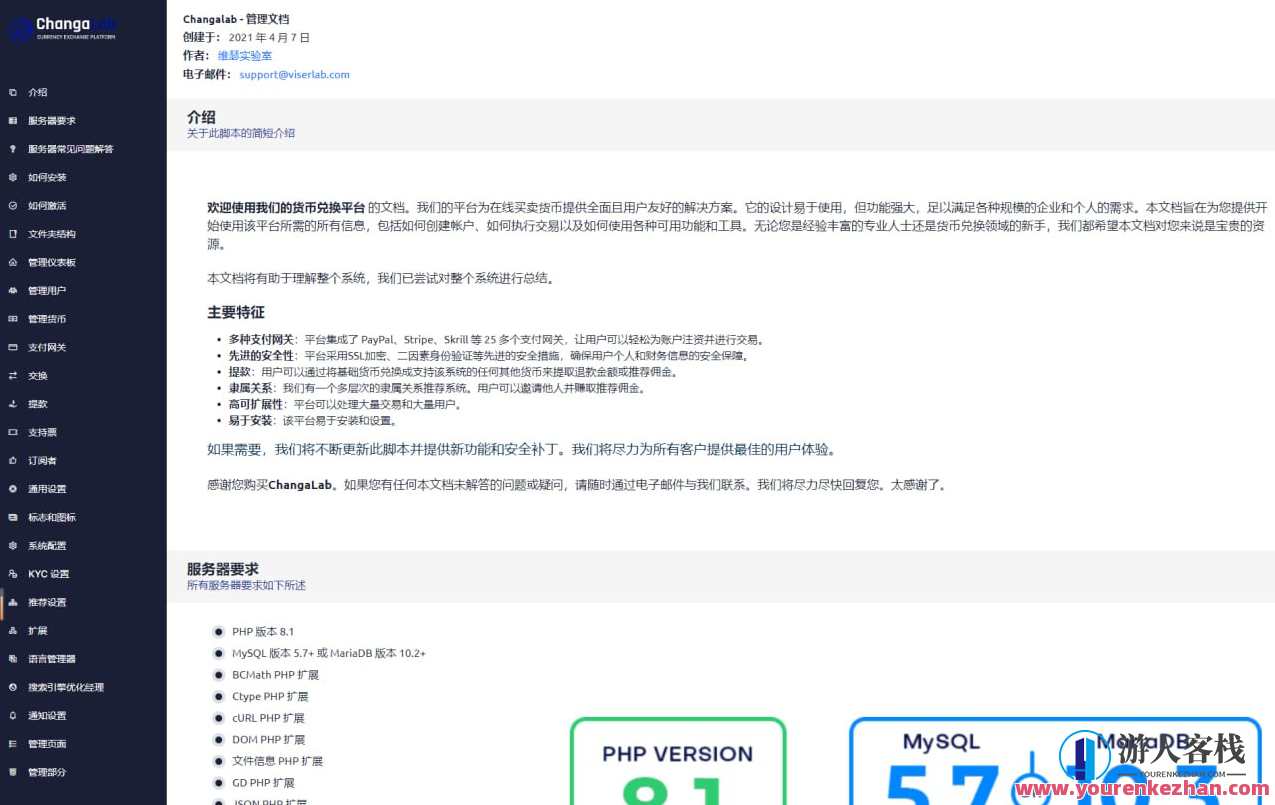
Task: Select the MySQL 版本 5.7+ bullet
Action: [x=218, y=653]
